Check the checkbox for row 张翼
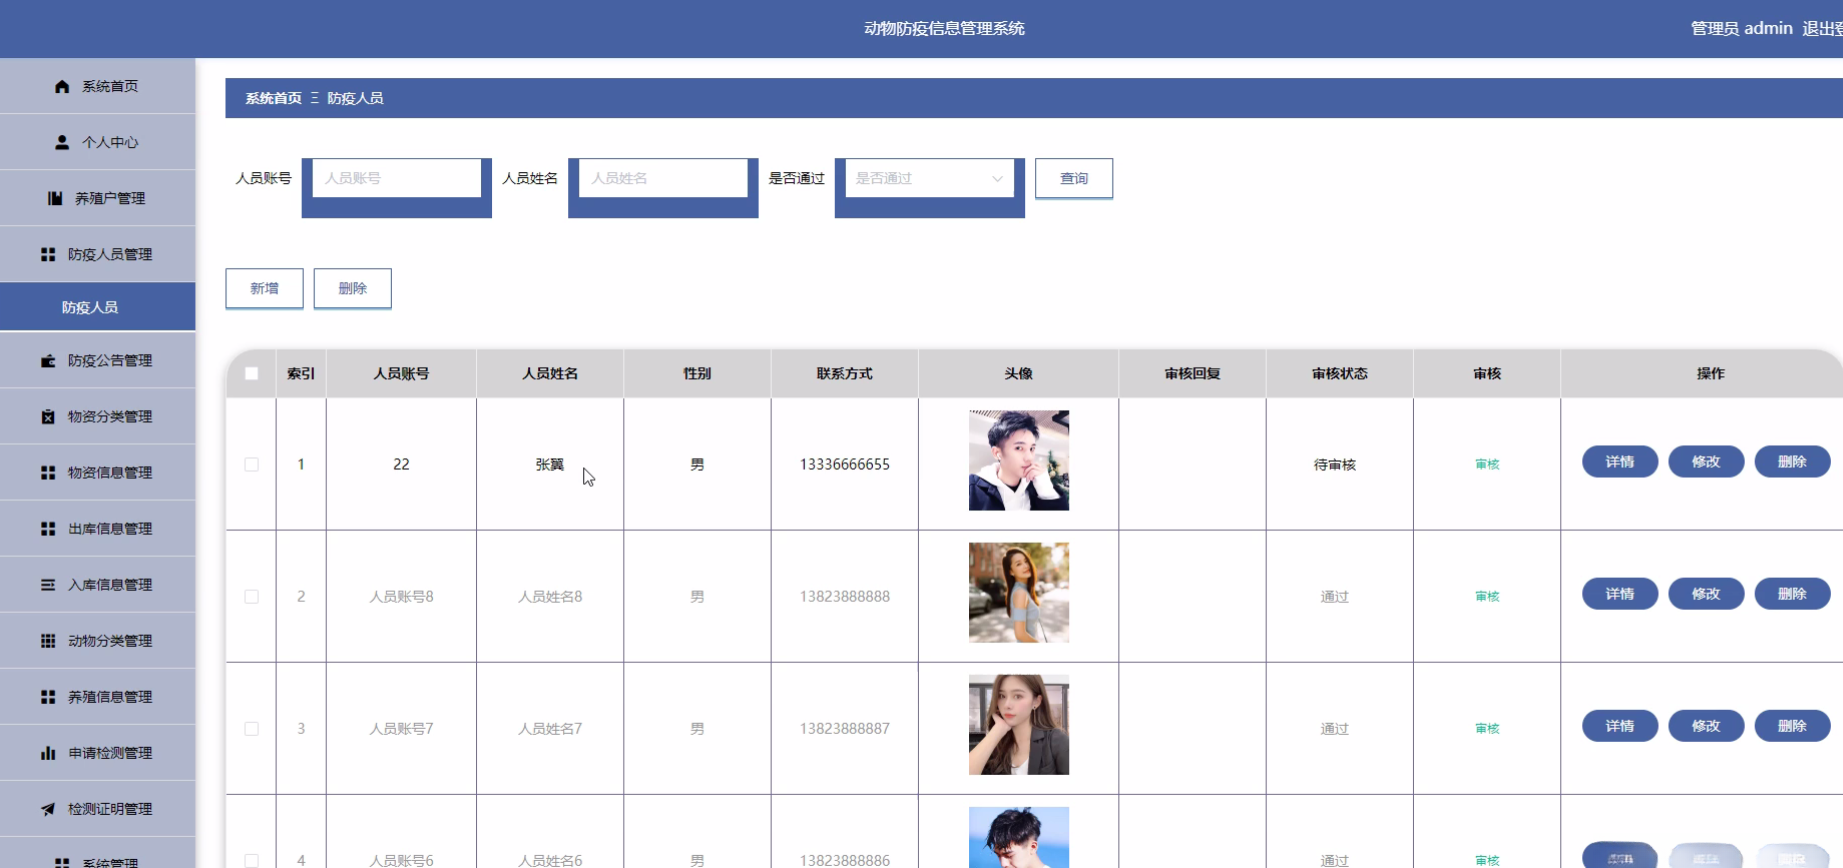The image size is (1843, 868). (252, 464)
